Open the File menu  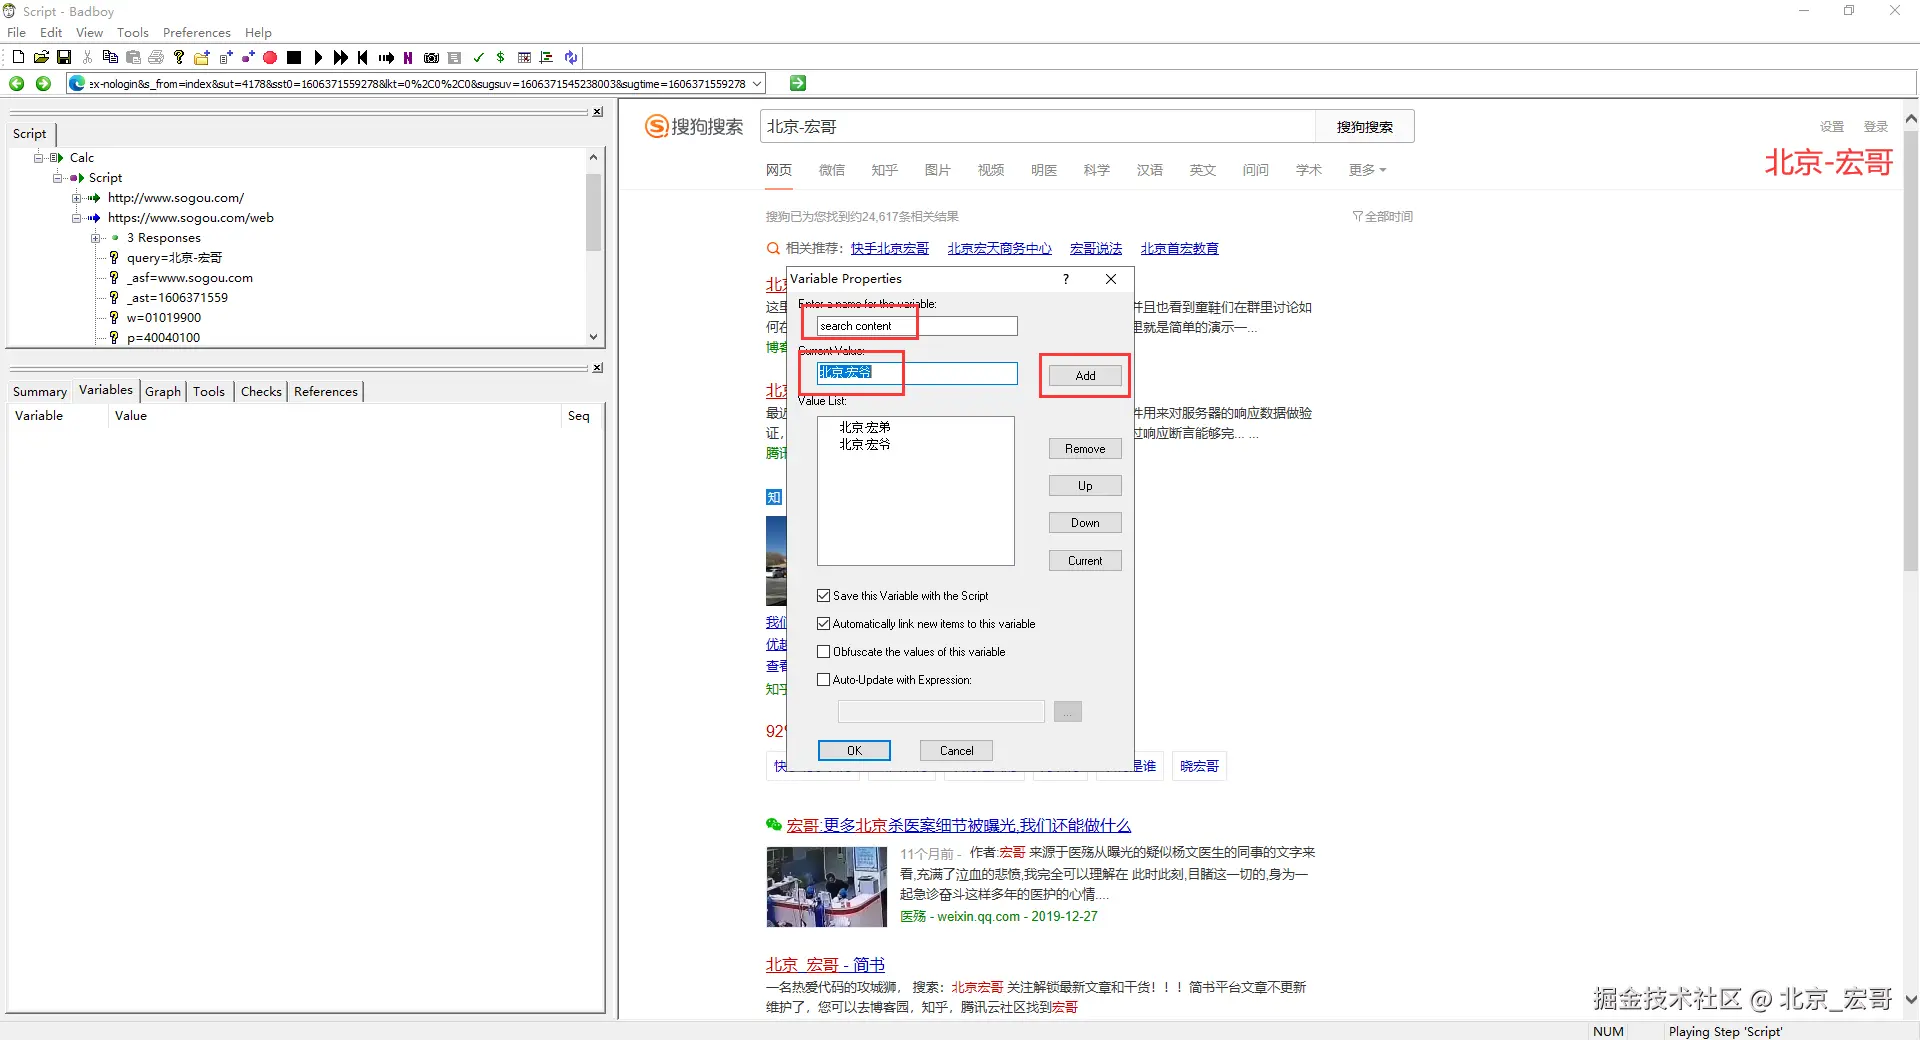point(16,33)
